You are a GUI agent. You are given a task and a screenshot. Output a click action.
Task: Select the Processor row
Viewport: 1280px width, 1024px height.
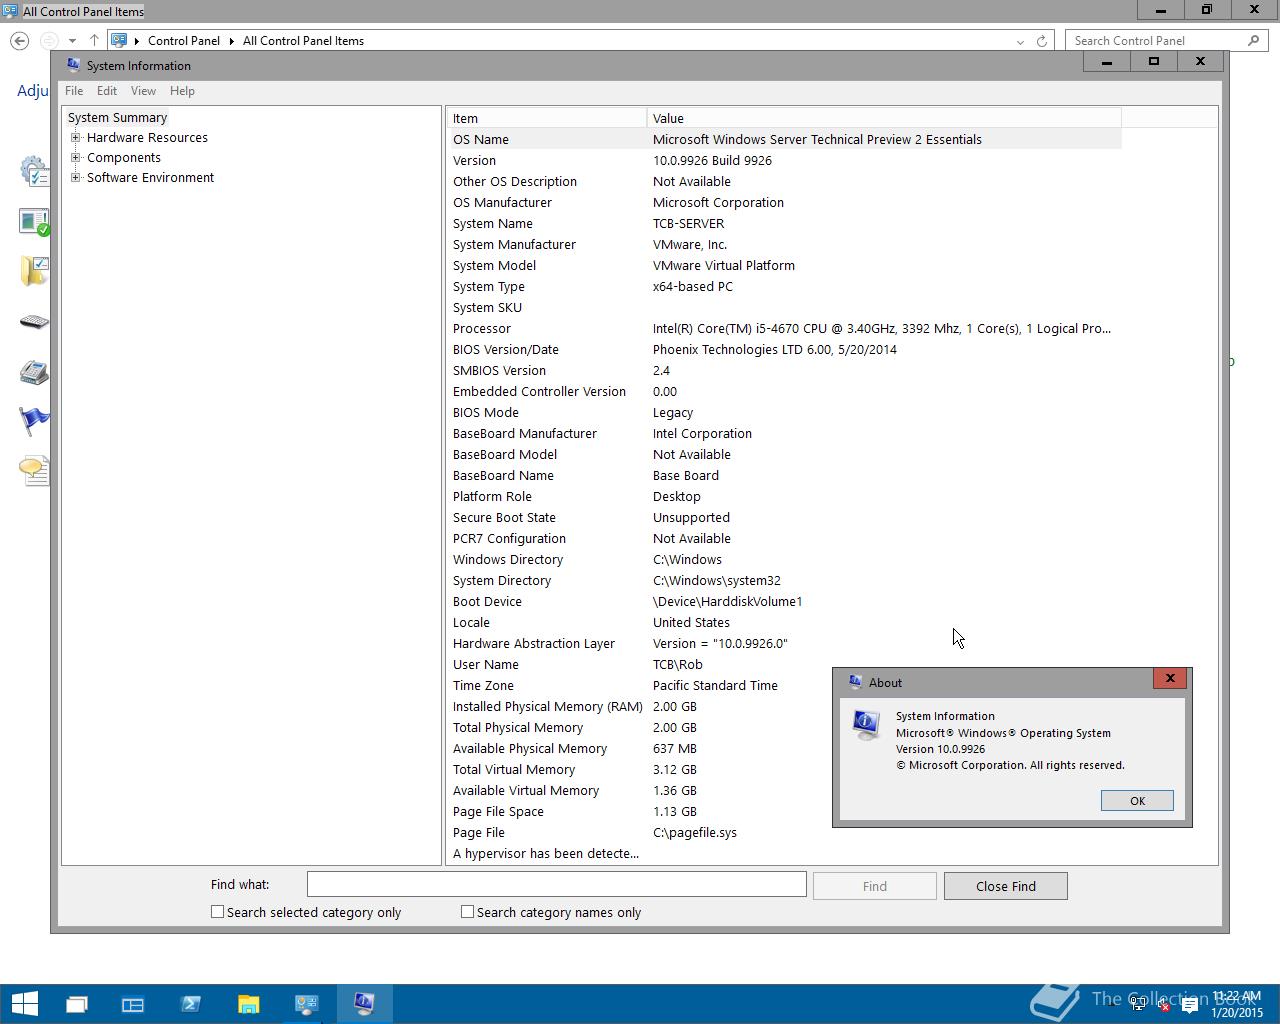[x=784, y=328]
